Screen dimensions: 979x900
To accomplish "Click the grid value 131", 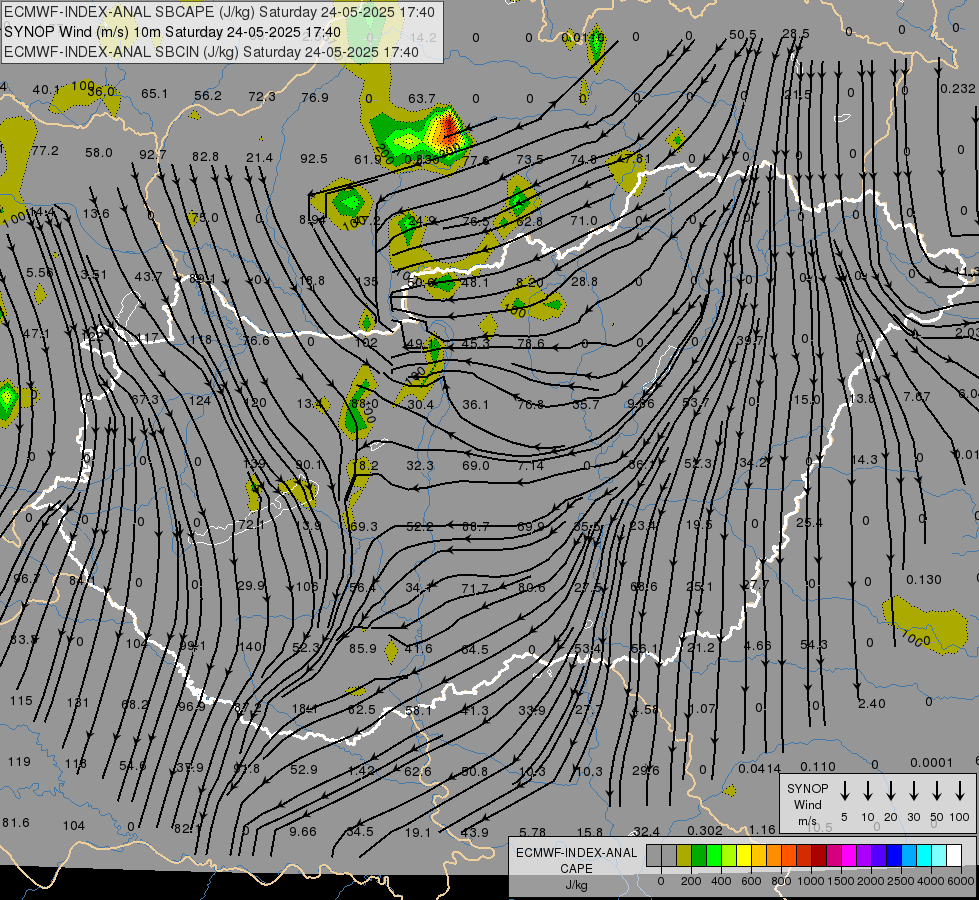I will point(77,703).
